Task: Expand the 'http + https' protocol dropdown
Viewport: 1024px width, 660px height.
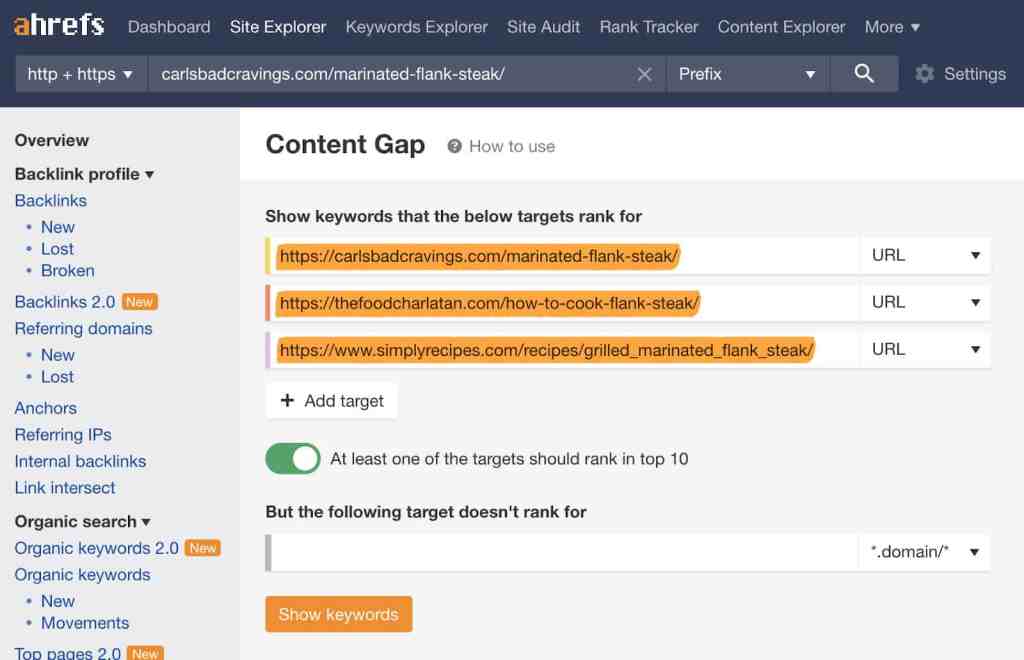Action: [79, 73]
